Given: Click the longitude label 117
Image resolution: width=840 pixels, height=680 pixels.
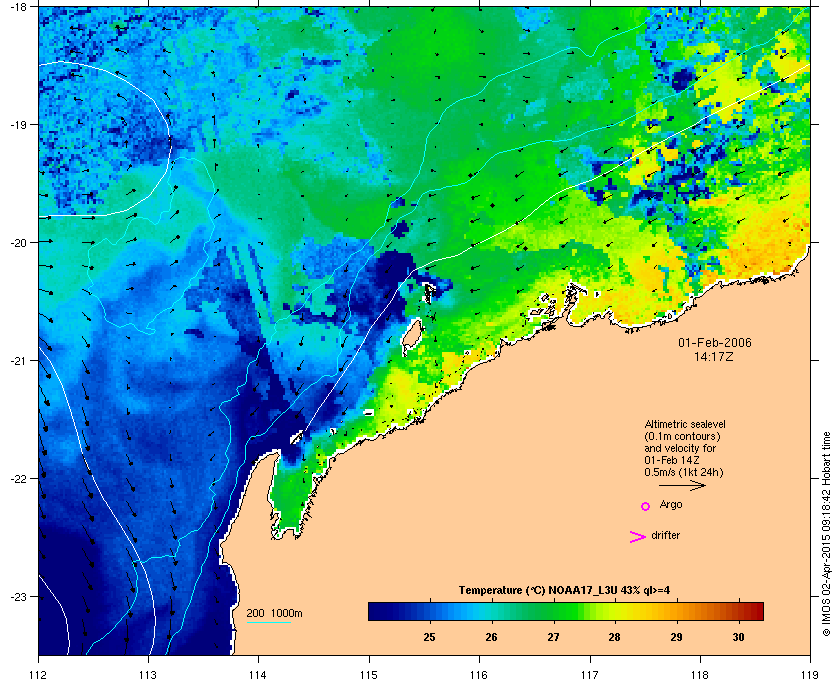Looking at the screenshot, I should click(x=589, y=675).
